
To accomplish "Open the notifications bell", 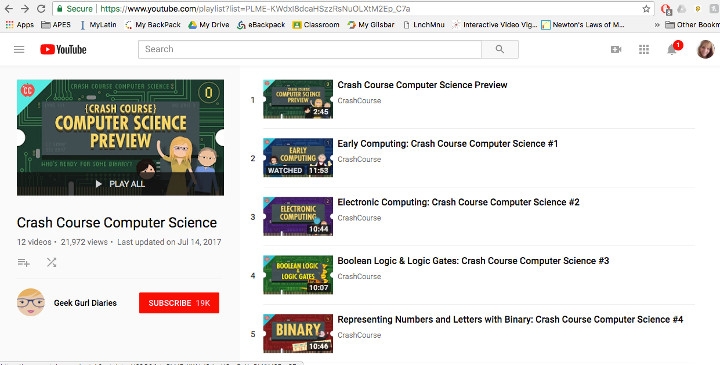I will (x=672, y=50).
